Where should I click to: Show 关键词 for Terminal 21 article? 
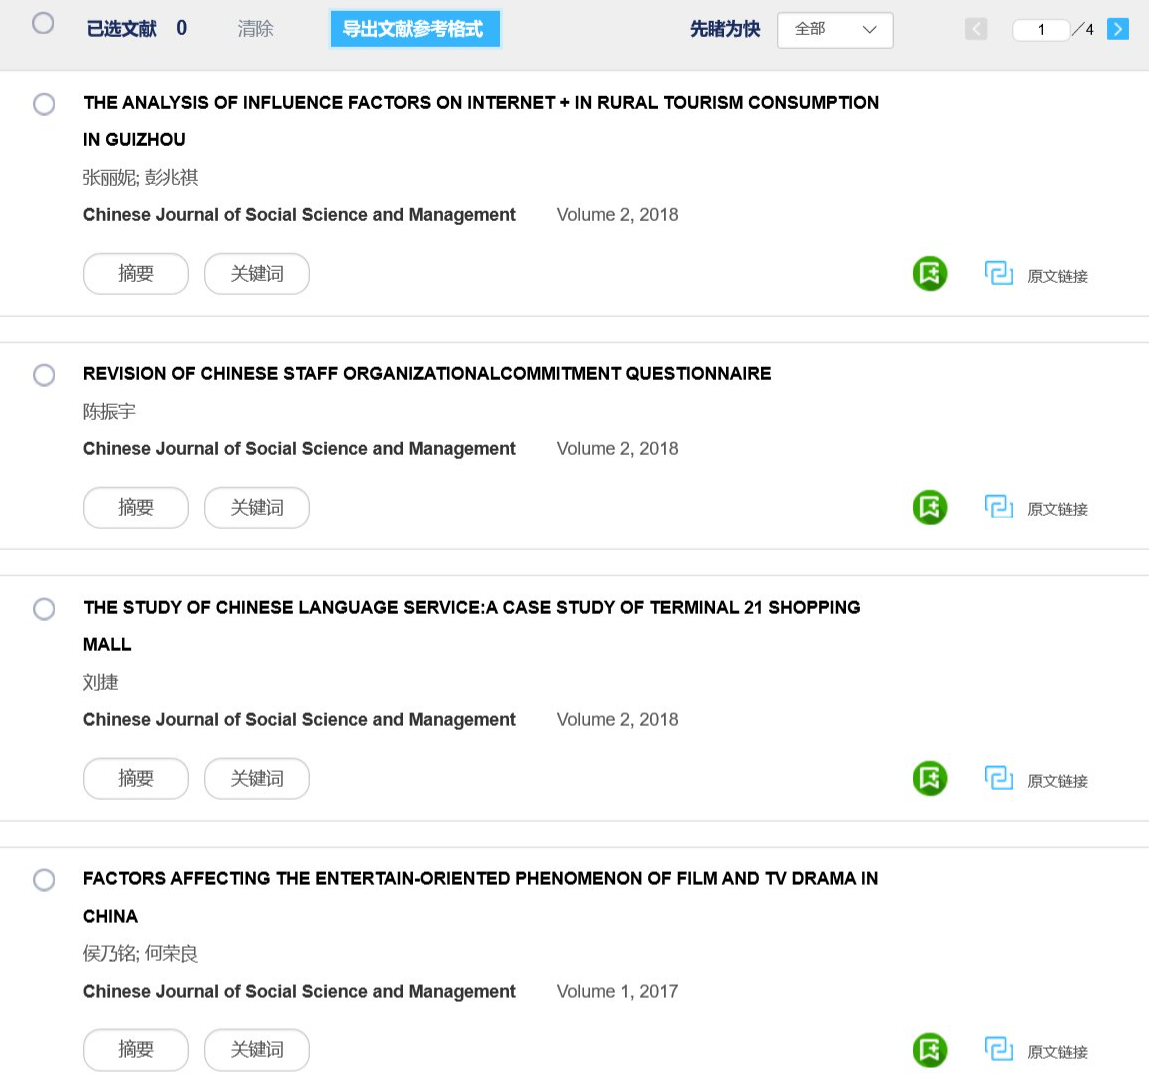256,779
